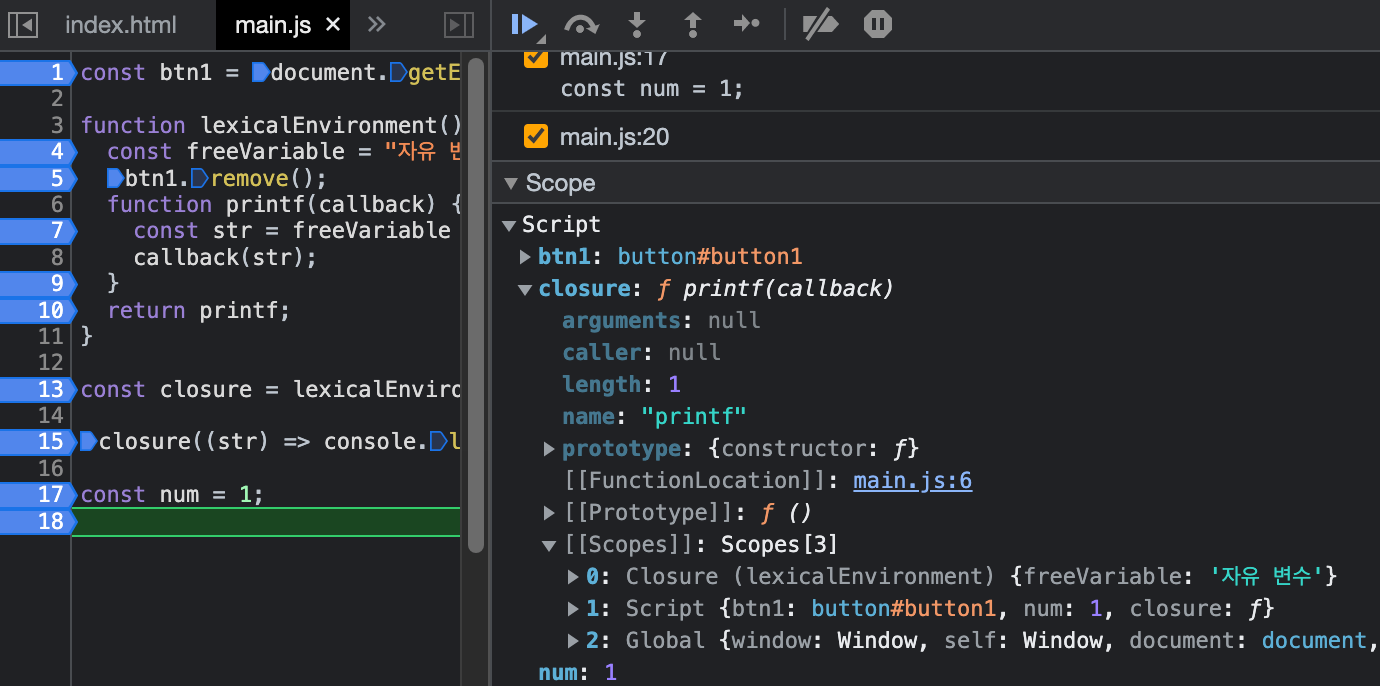Hide the debugger sidebar pane
Screen dimensions: 1380x686
coord(458,25)
